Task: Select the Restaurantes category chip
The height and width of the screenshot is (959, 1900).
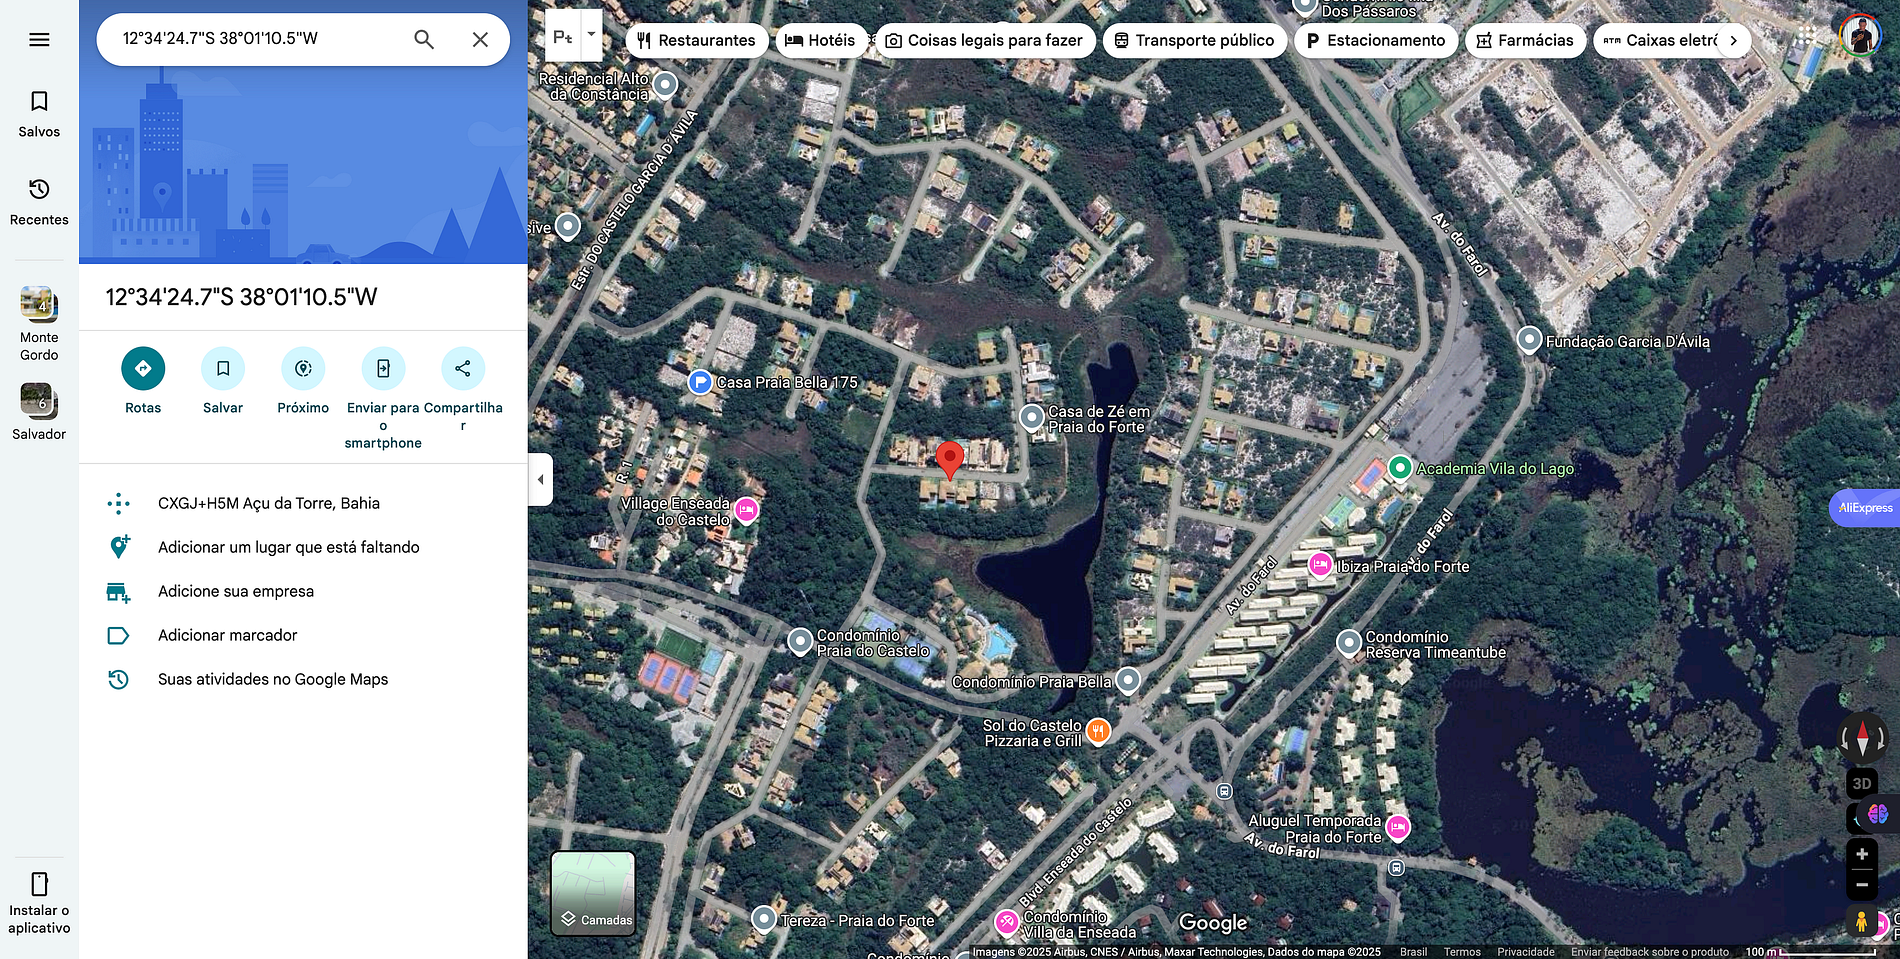Action: (x=697, y=41)
